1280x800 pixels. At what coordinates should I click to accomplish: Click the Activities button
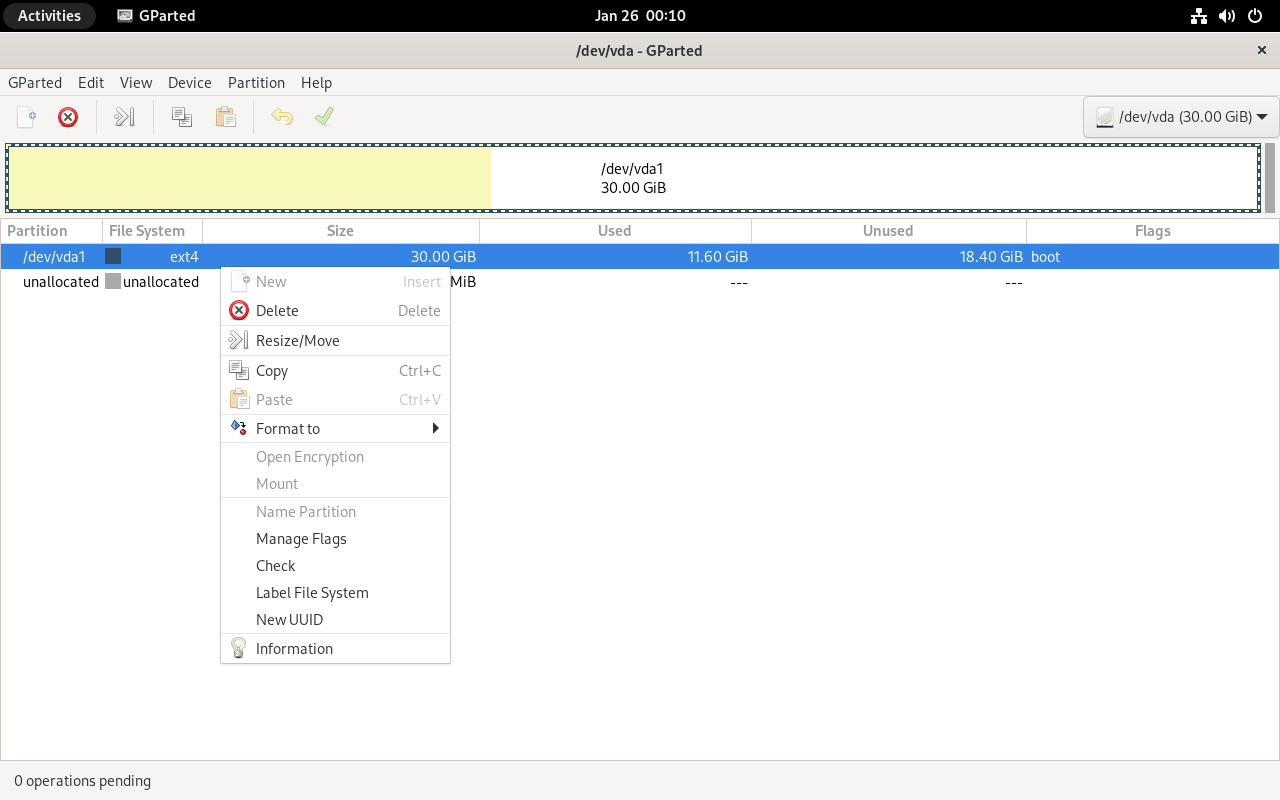click(x=49, y=15)
